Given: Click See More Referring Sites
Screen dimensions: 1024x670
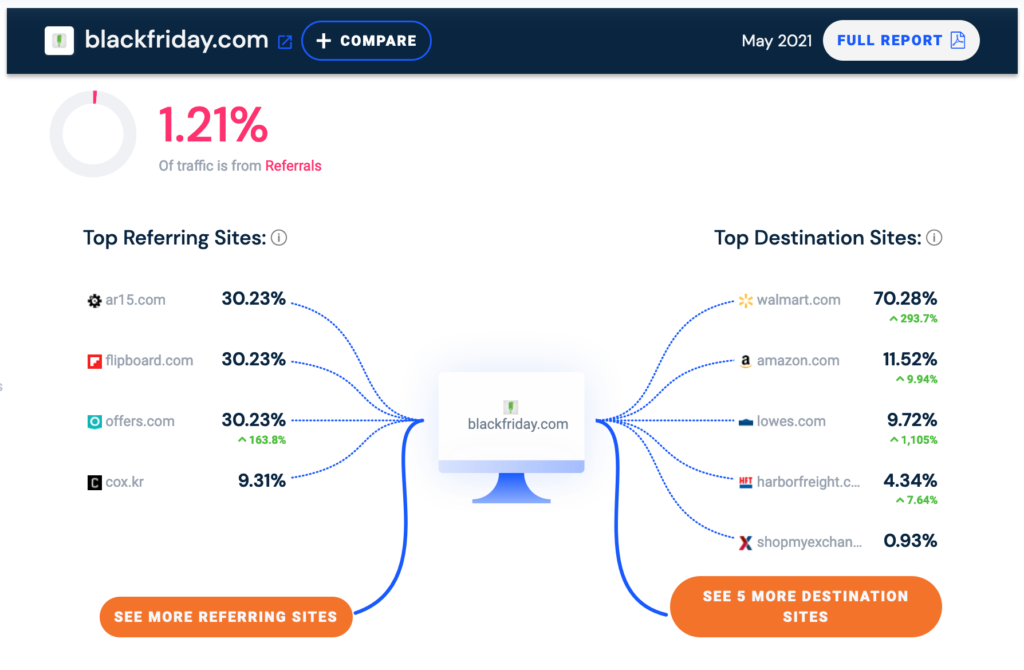Looking at the screenshot, I should coord(225,617).
